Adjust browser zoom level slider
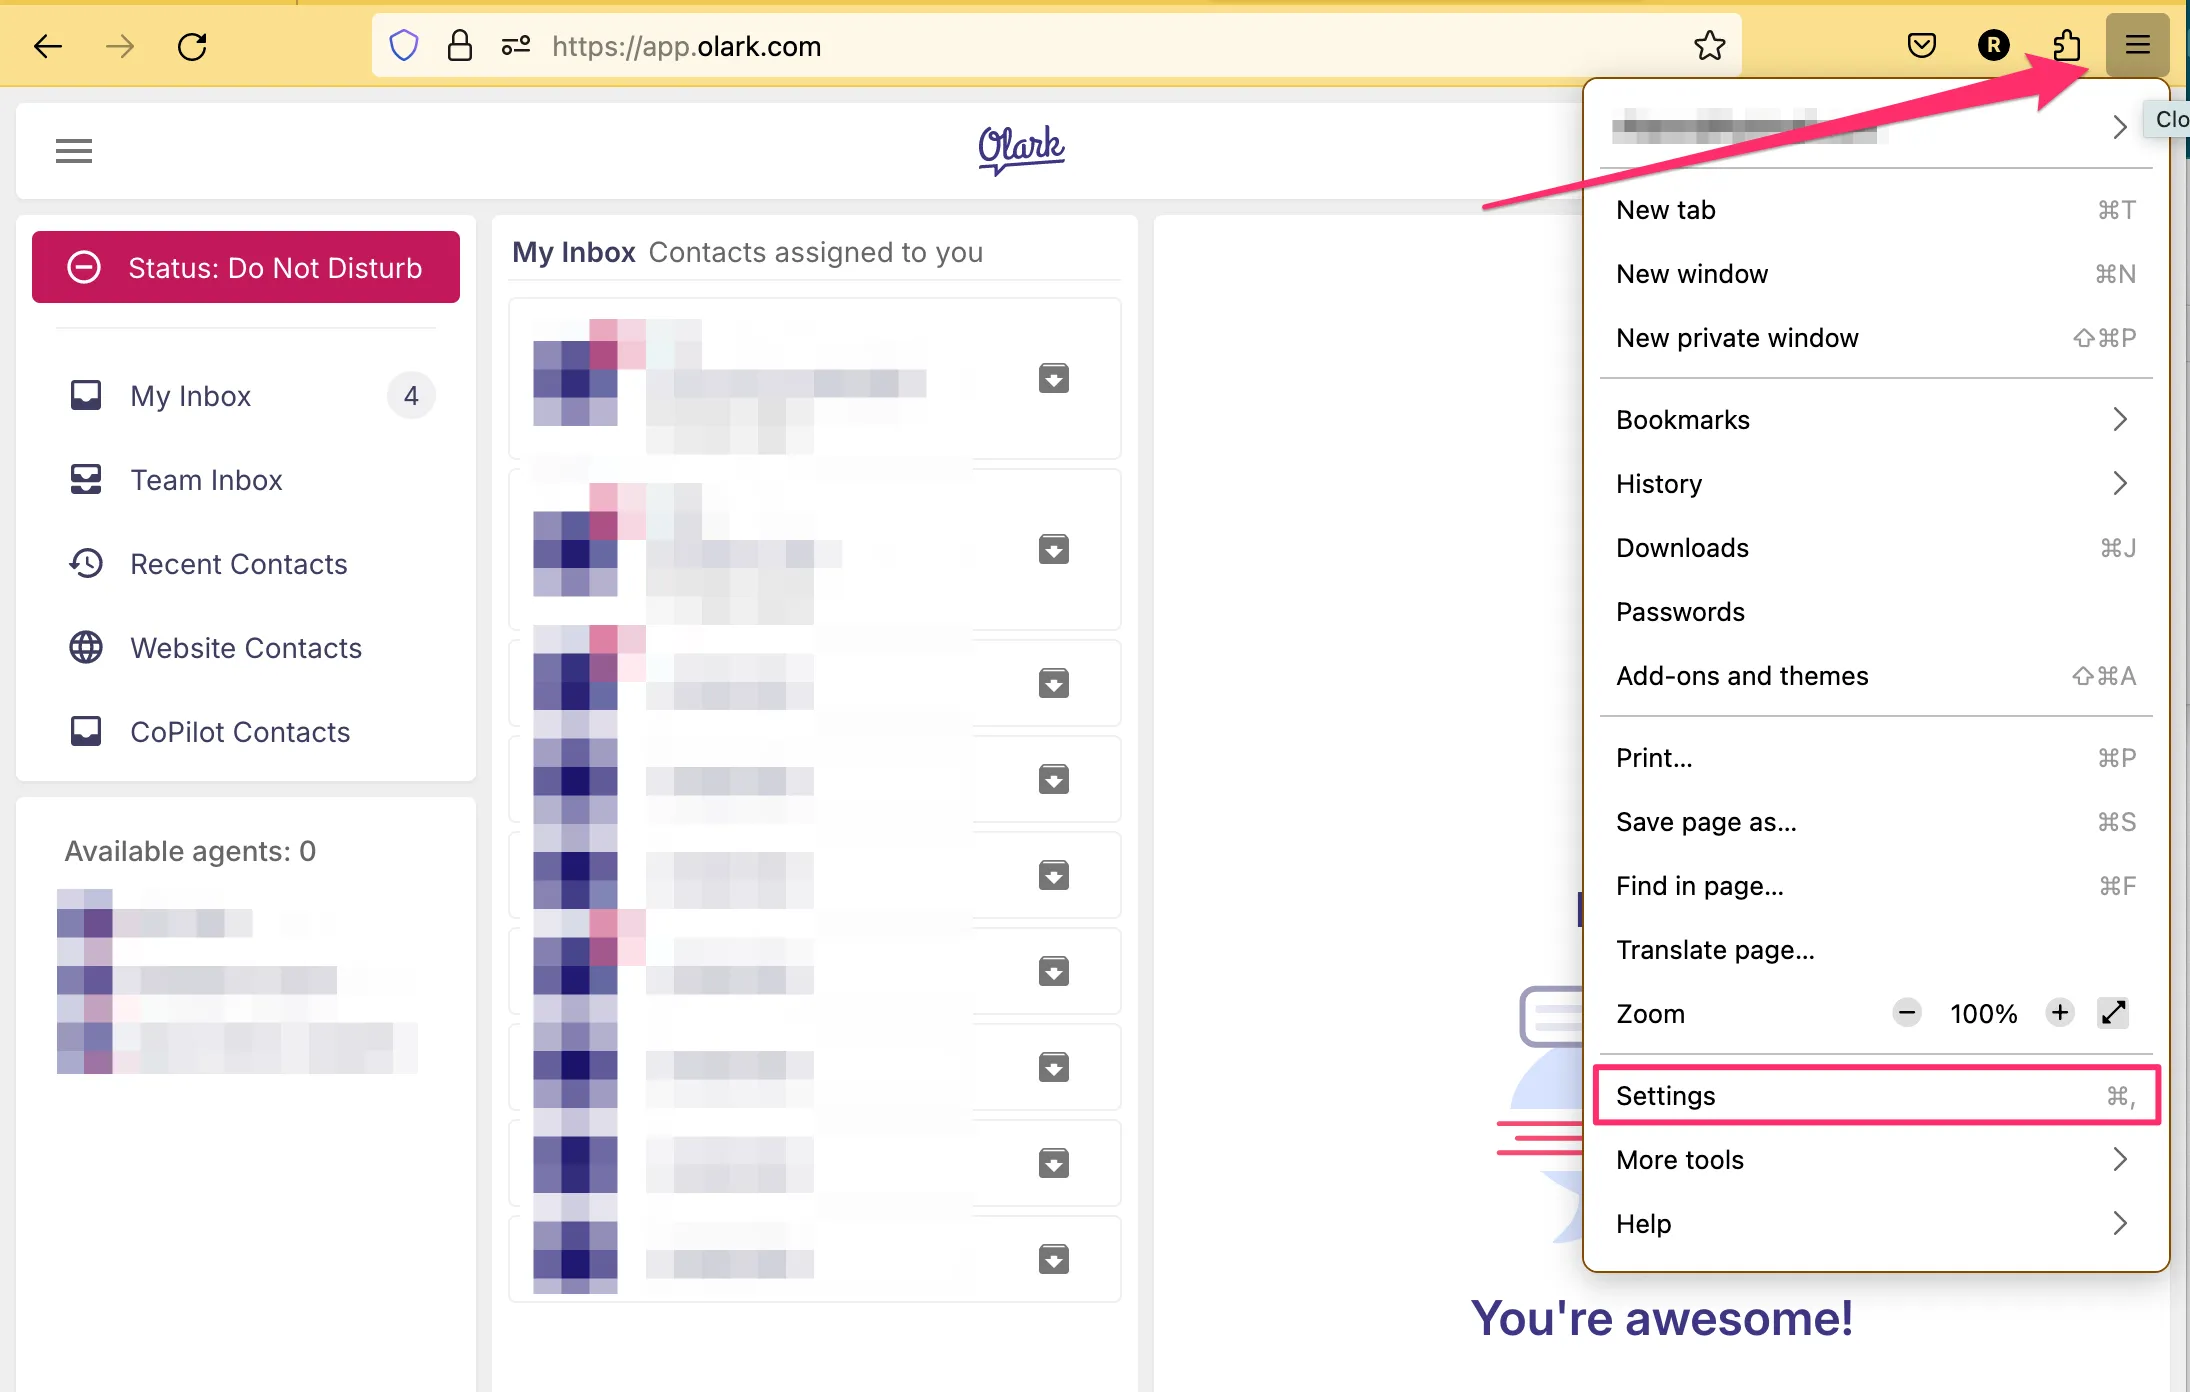Viewport: 2190px width, 1392px height. click(1986, 1014)
